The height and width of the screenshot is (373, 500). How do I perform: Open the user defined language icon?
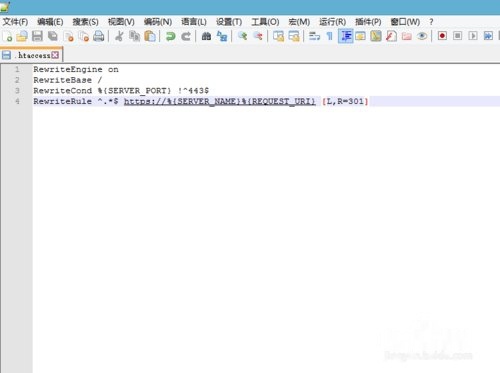(360, 36)
